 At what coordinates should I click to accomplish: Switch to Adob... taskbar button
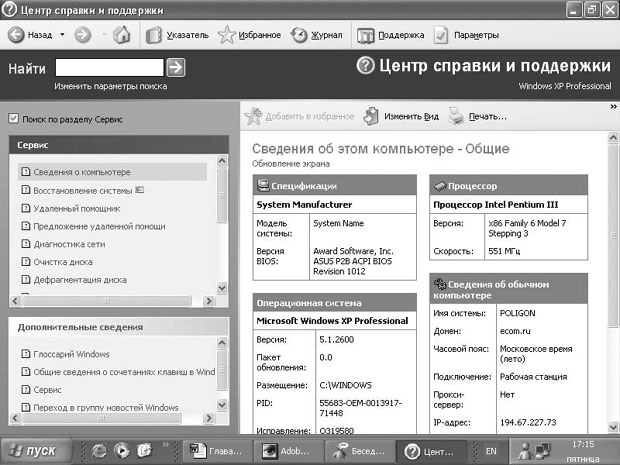coord(287,451)
